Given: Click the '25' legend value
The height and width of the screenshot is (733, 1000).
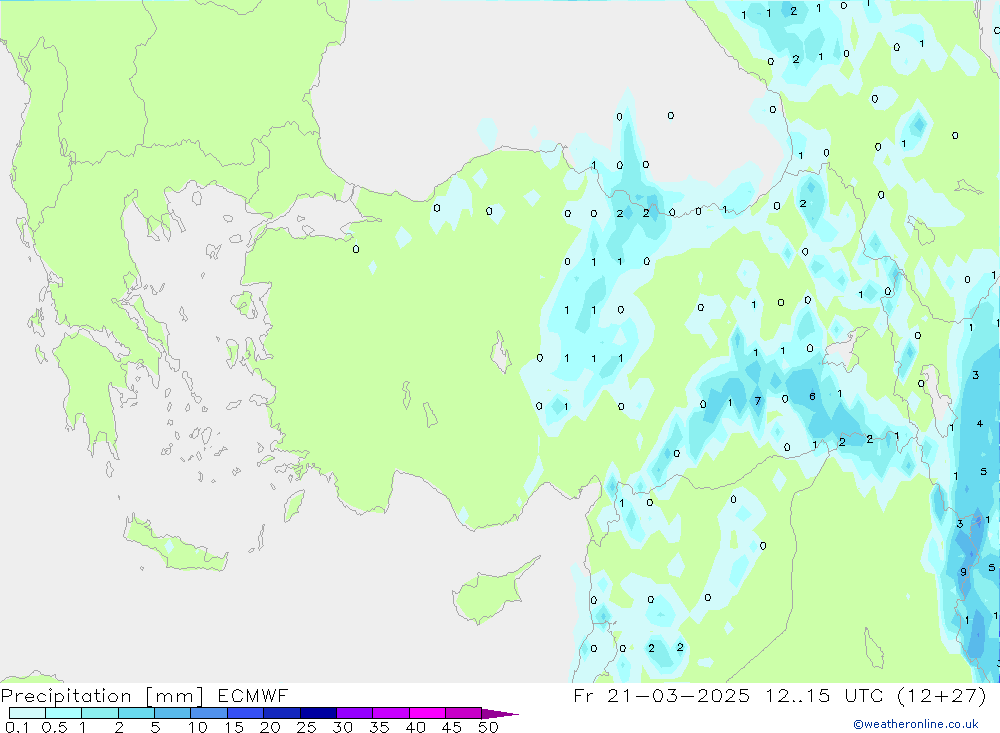Looking at the screenshot, I should pyautogui.click(x=306, y=727).
